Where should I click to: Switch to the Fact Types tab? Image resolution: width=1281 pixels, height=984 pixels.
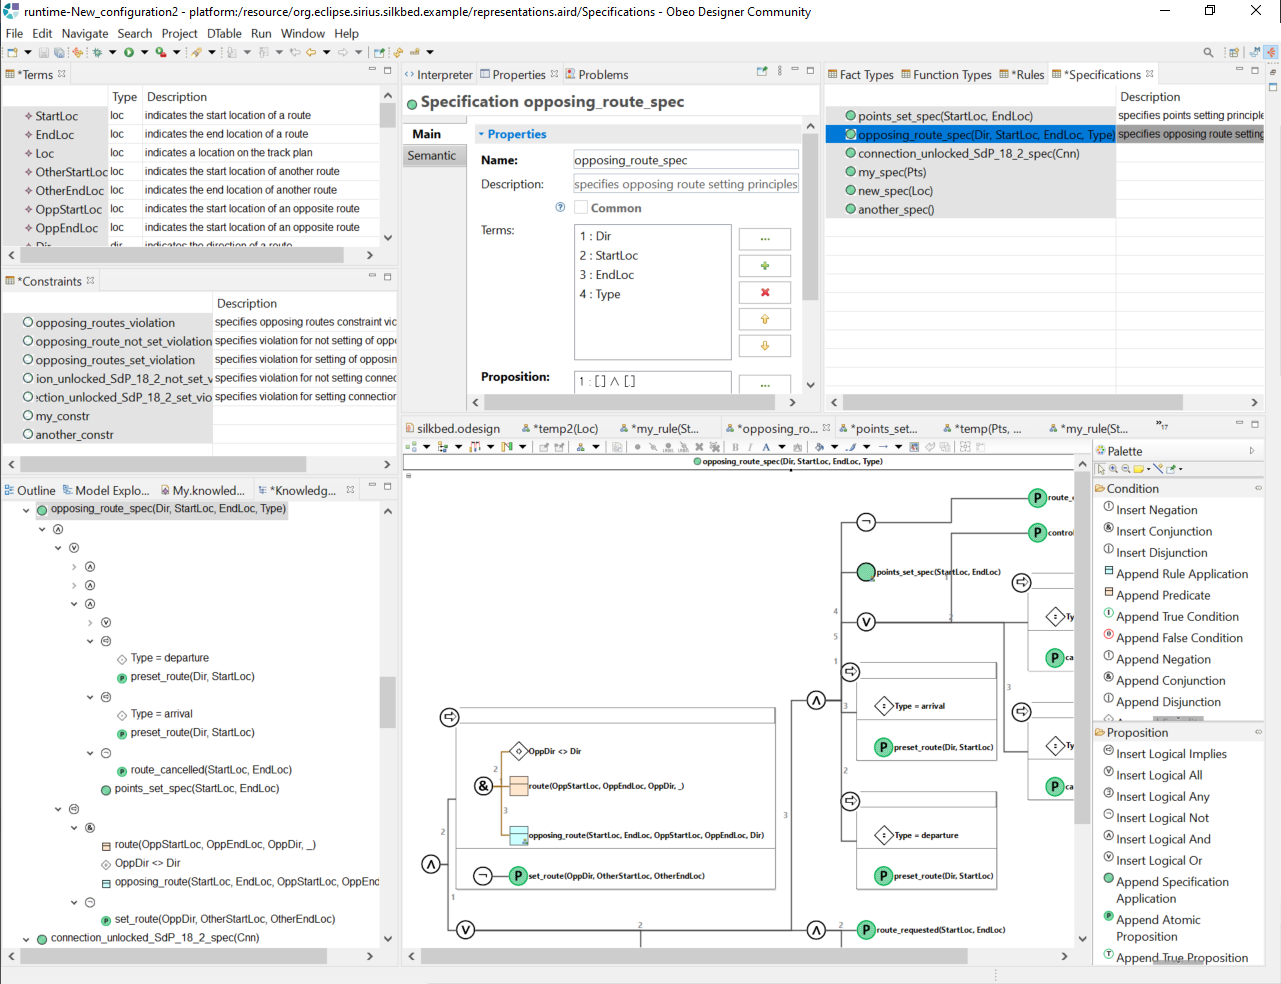click(x=860, y=75)
